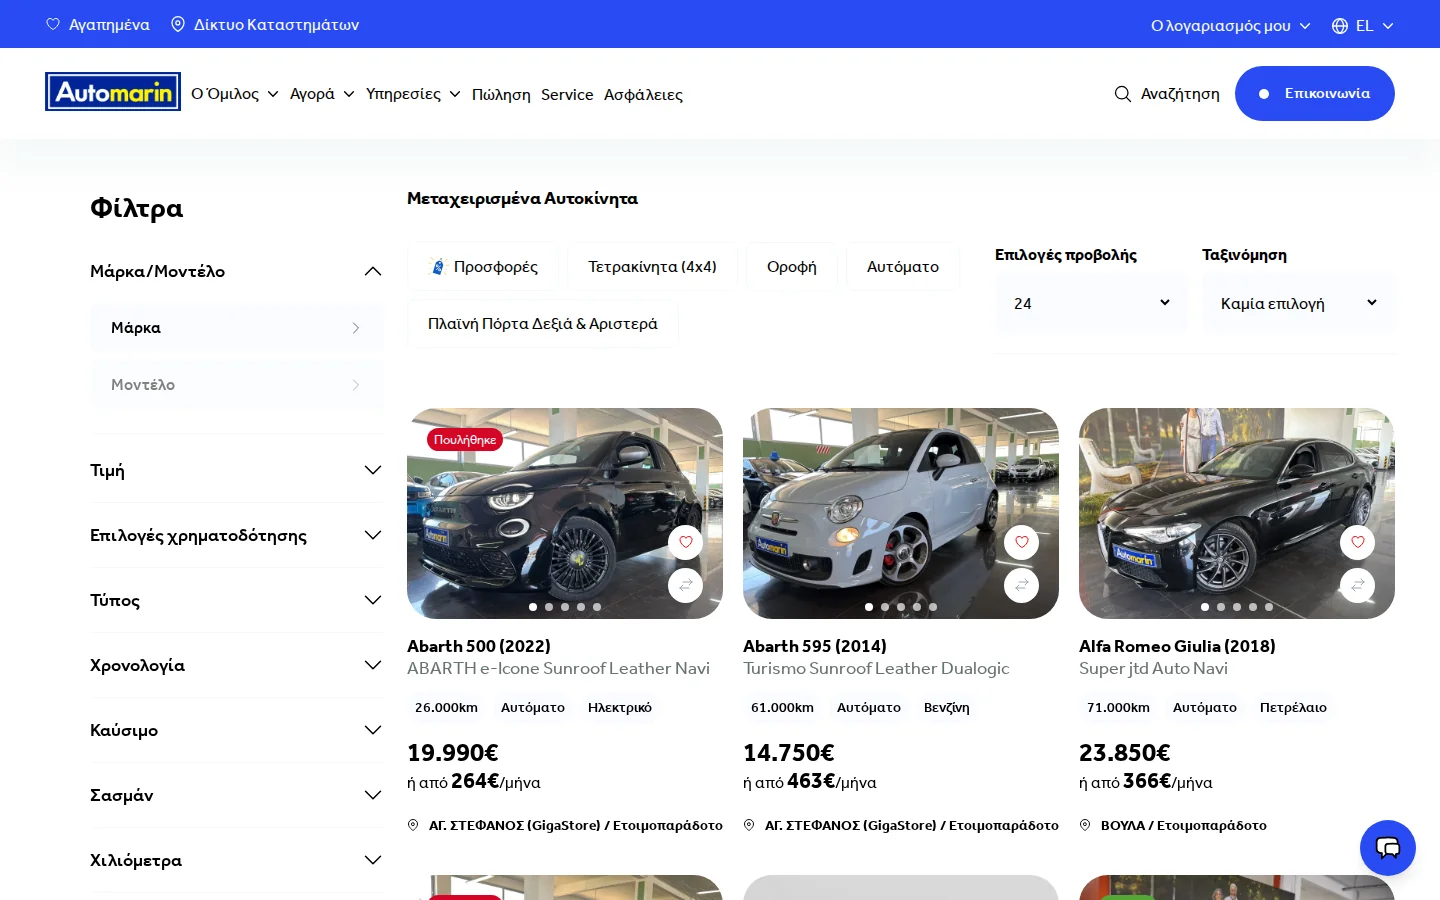
Task: Open the EL language globe selector
Action: 1363,25
